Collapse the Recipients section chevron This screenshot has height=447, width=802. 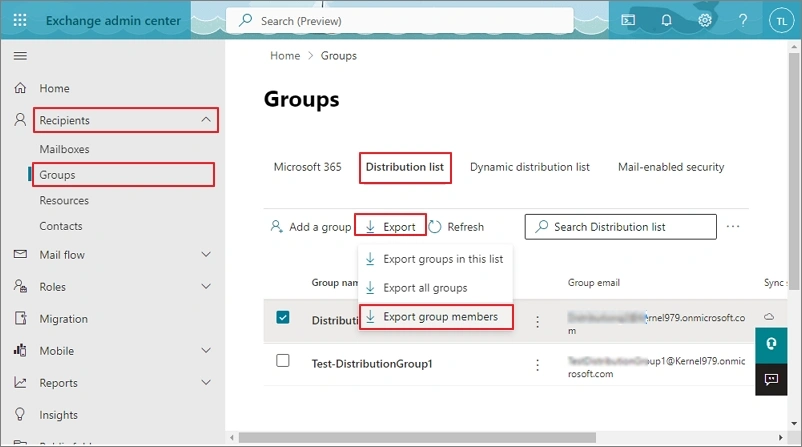coord(206,120)
